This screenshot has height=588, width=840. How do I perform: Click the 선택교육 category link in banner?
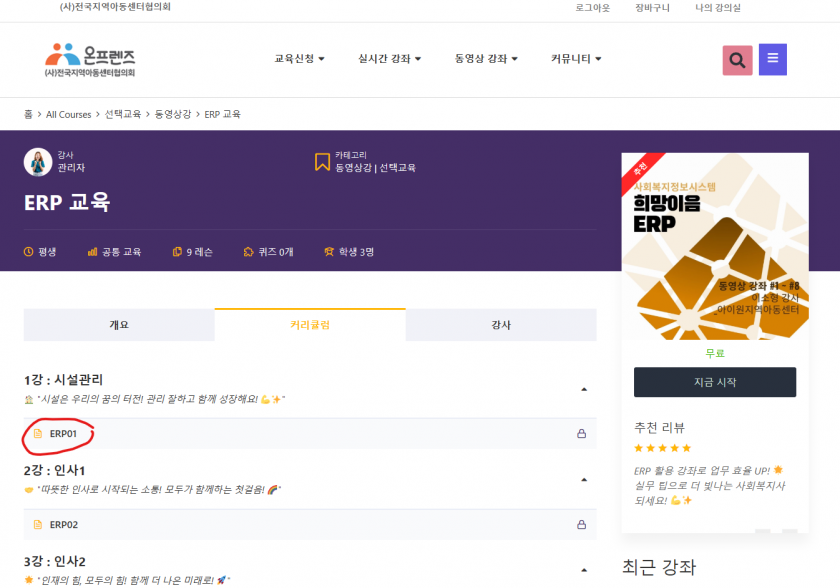(x=398, y=168)
